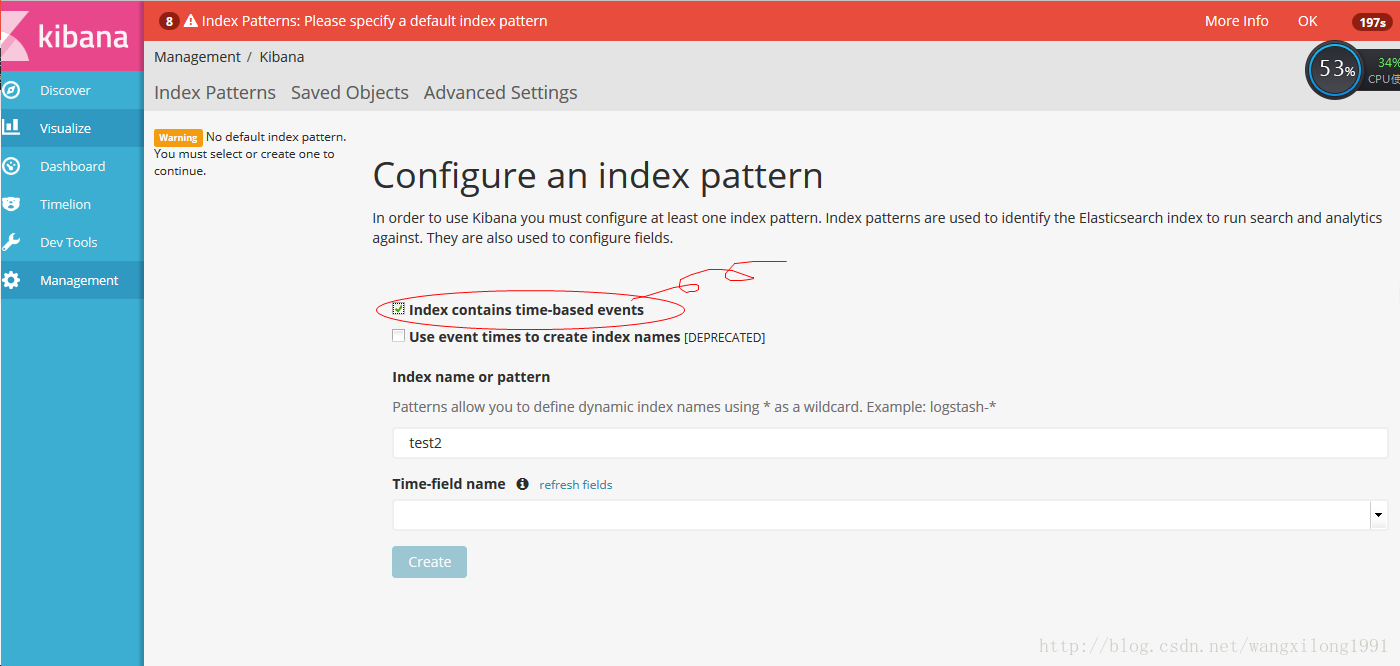
Task: Click More Info in the red banner
Action: click(x=1237, y=21)
